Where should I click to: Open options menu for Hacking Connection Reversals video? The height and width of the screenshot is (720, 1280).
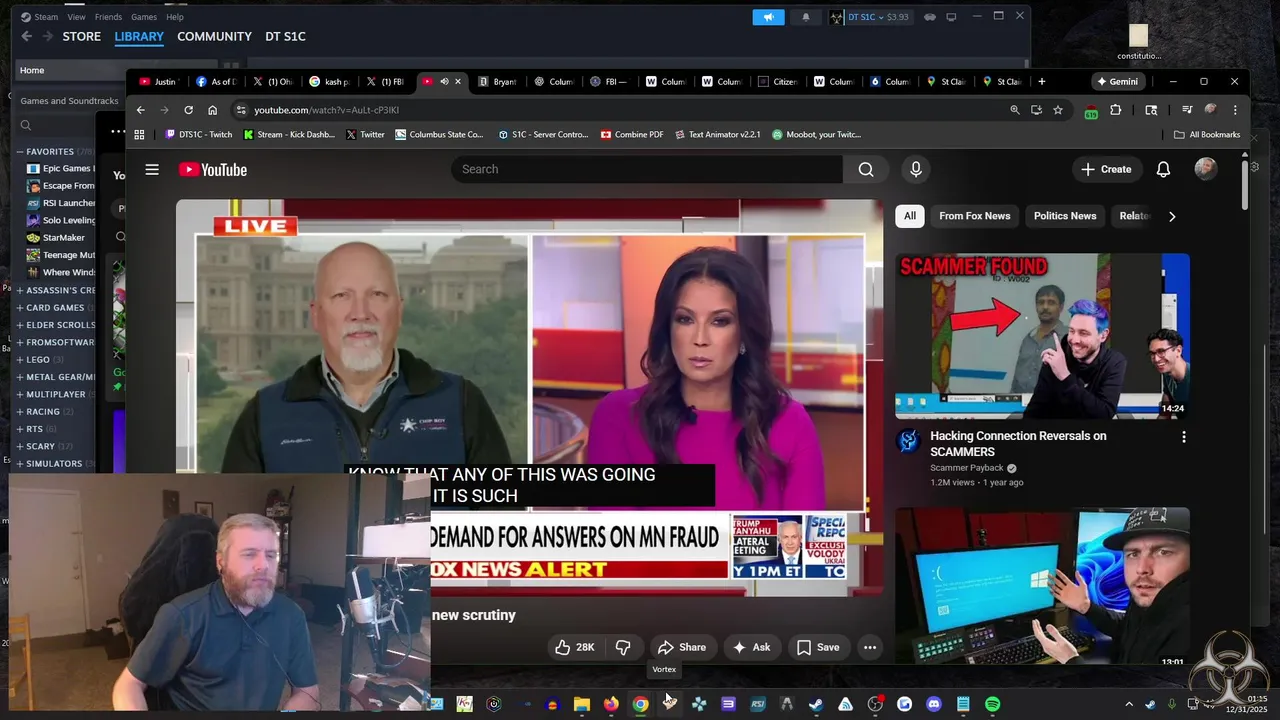pyautogui.click(x=1184, y=437)
